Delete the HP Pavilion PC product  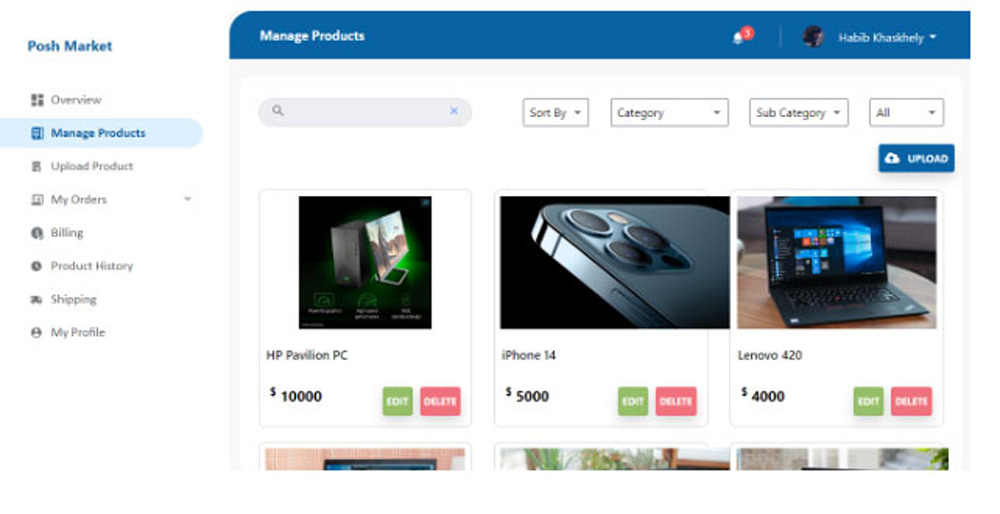tap(440, 401)
